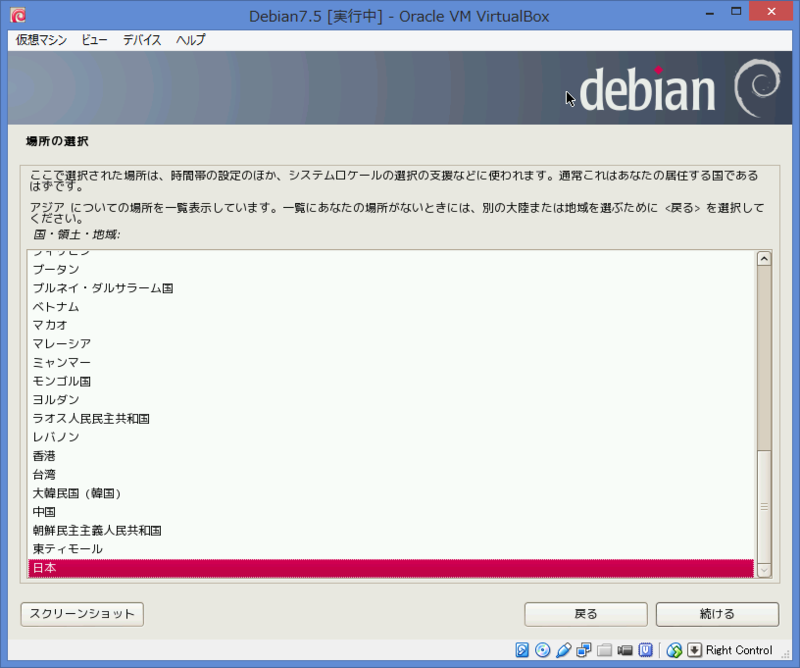Click the virtualization features chip icon
Viewport: 800px width, 668px height.
[645, 650]
